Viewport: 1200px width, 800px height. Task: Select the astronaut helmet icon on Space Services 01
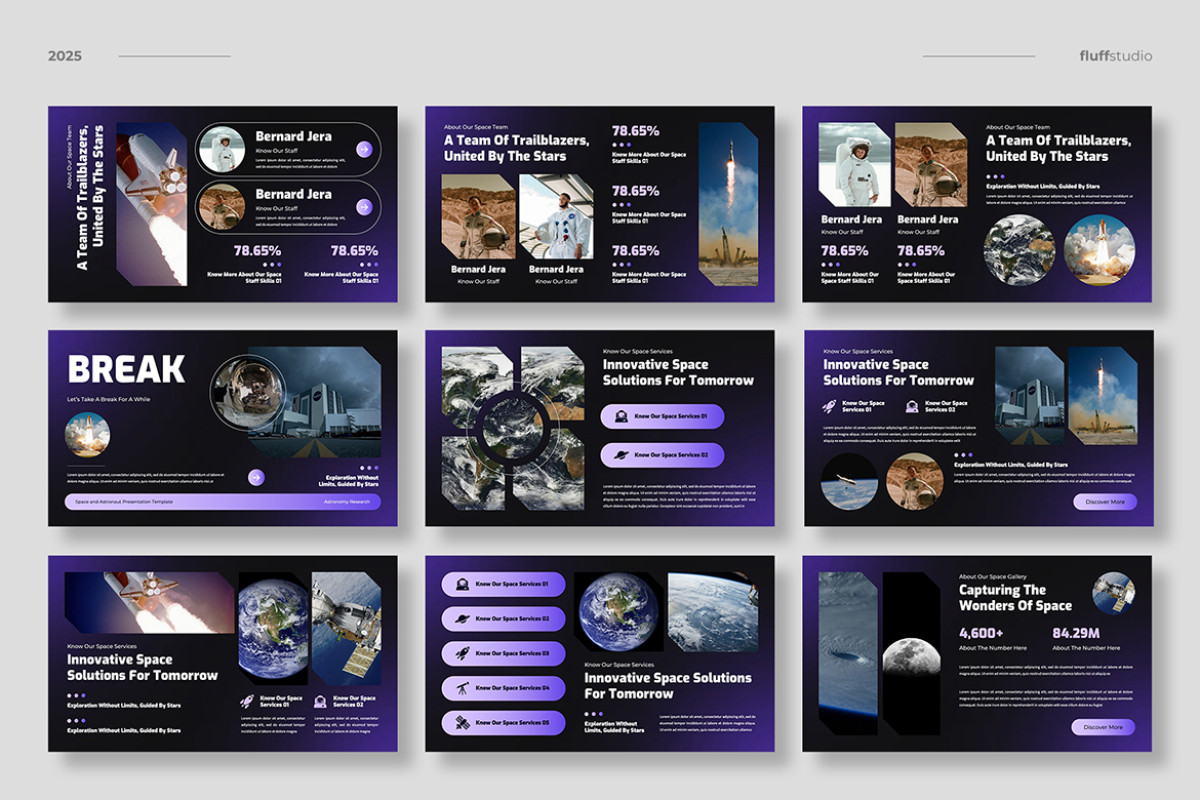[x=462, y=585]
